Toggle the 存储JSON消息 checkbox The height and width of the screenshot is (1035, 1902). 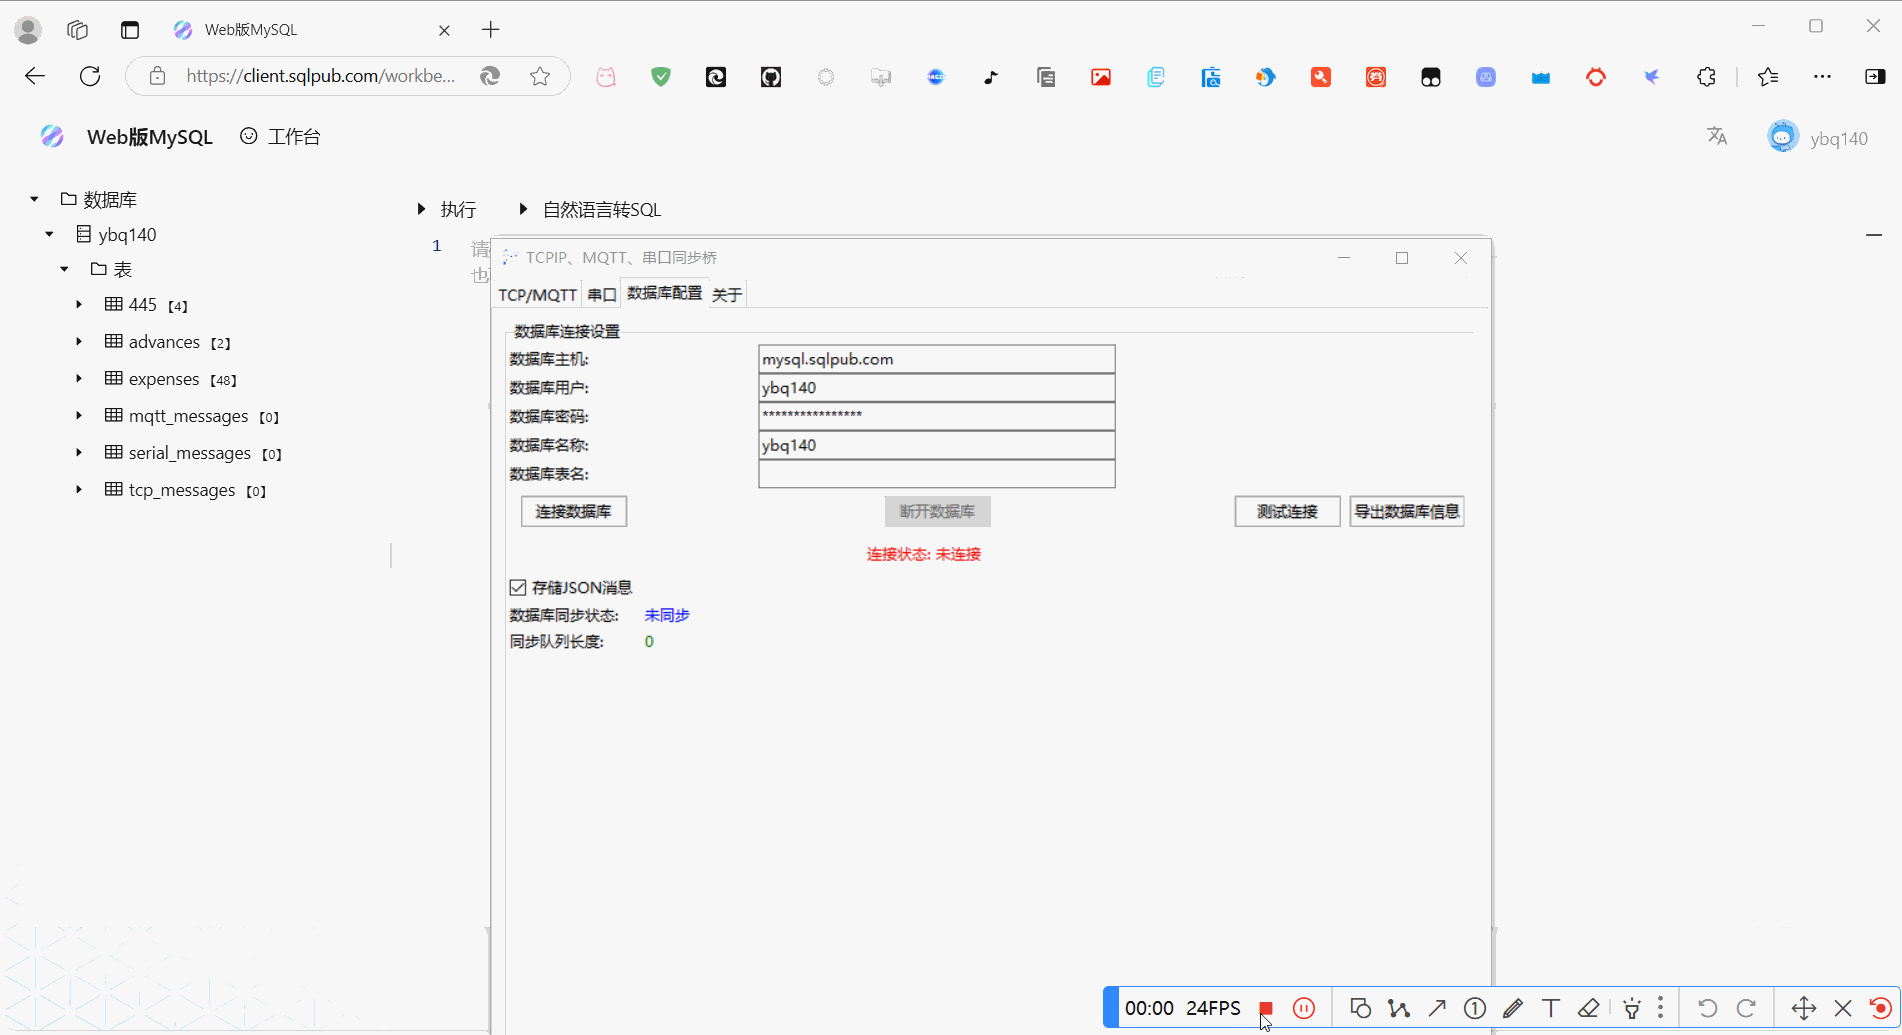pyautogui.click(x=518, y=588)
